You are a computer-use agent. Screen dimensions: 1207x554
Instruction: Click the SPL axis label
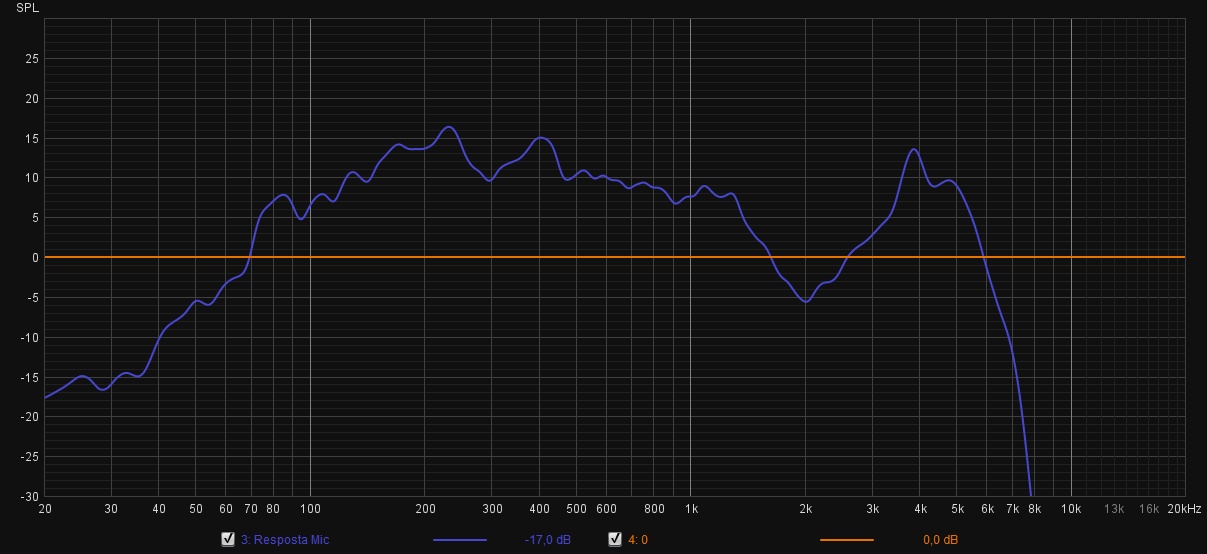[28, 8]
